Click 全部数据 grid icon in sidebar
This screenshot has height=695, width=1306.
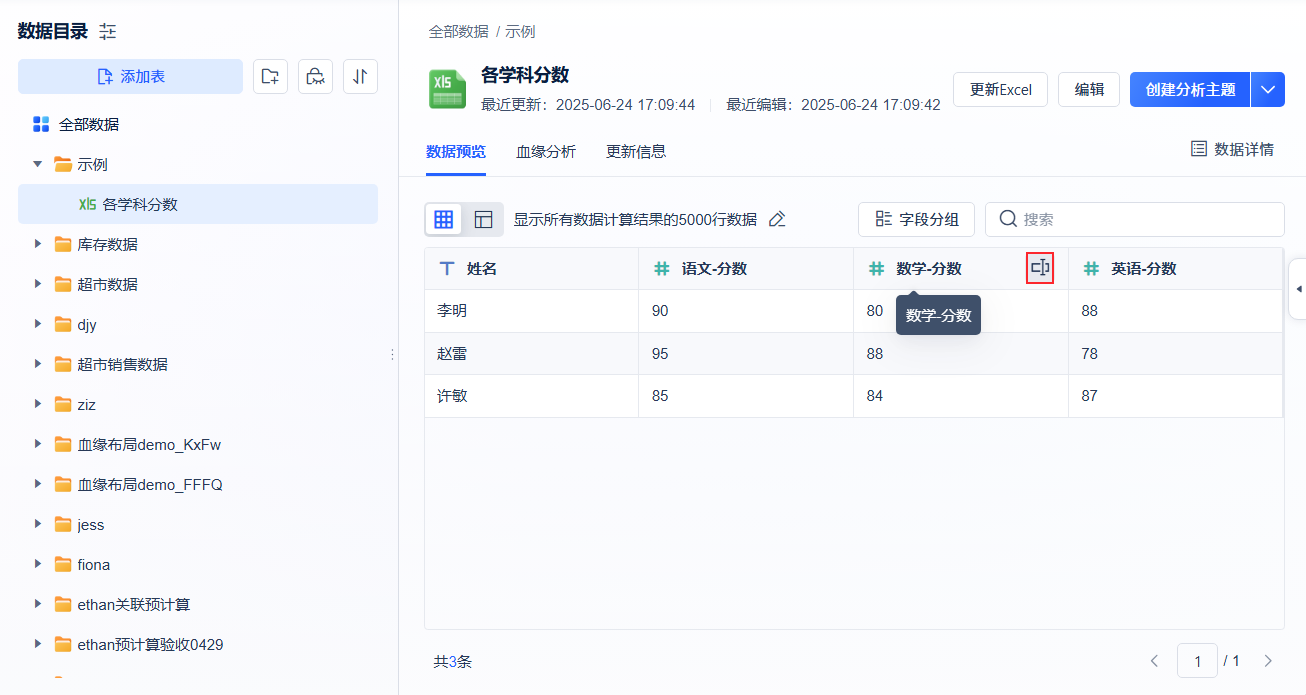click(41, 125)
